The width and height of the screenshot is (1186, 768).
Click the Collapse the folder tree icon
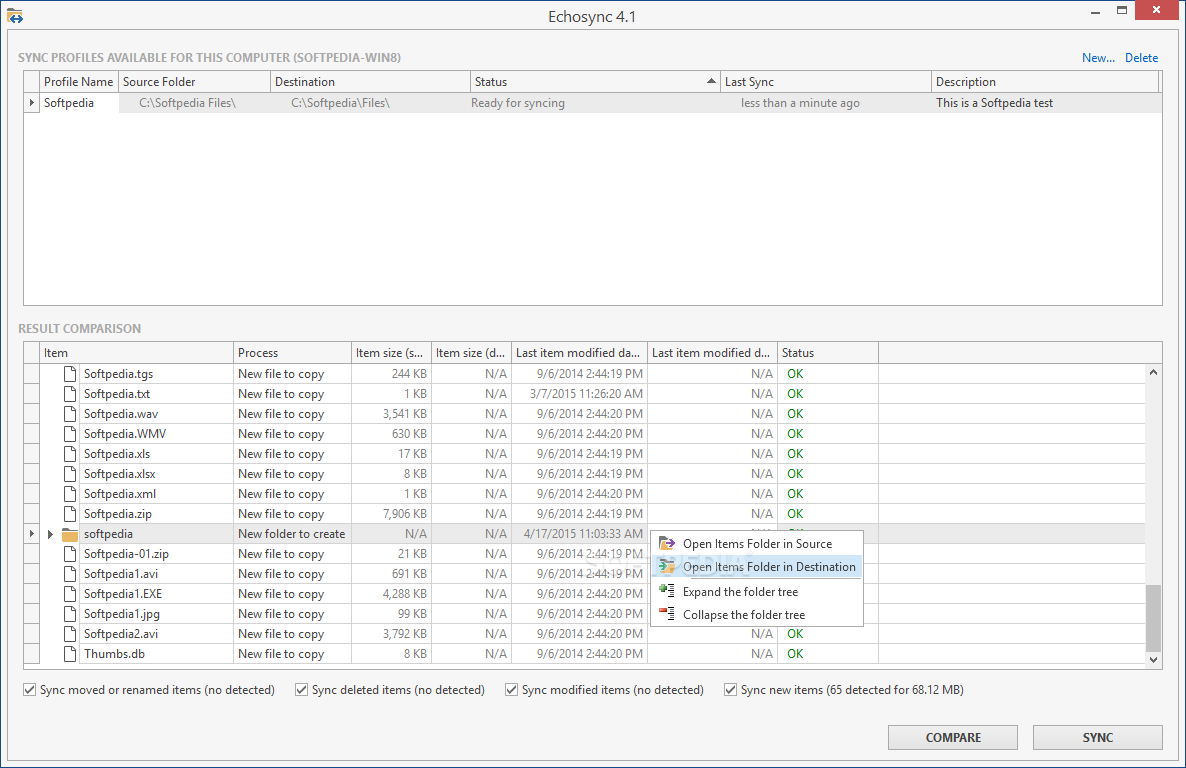click(x=666, y=614)
